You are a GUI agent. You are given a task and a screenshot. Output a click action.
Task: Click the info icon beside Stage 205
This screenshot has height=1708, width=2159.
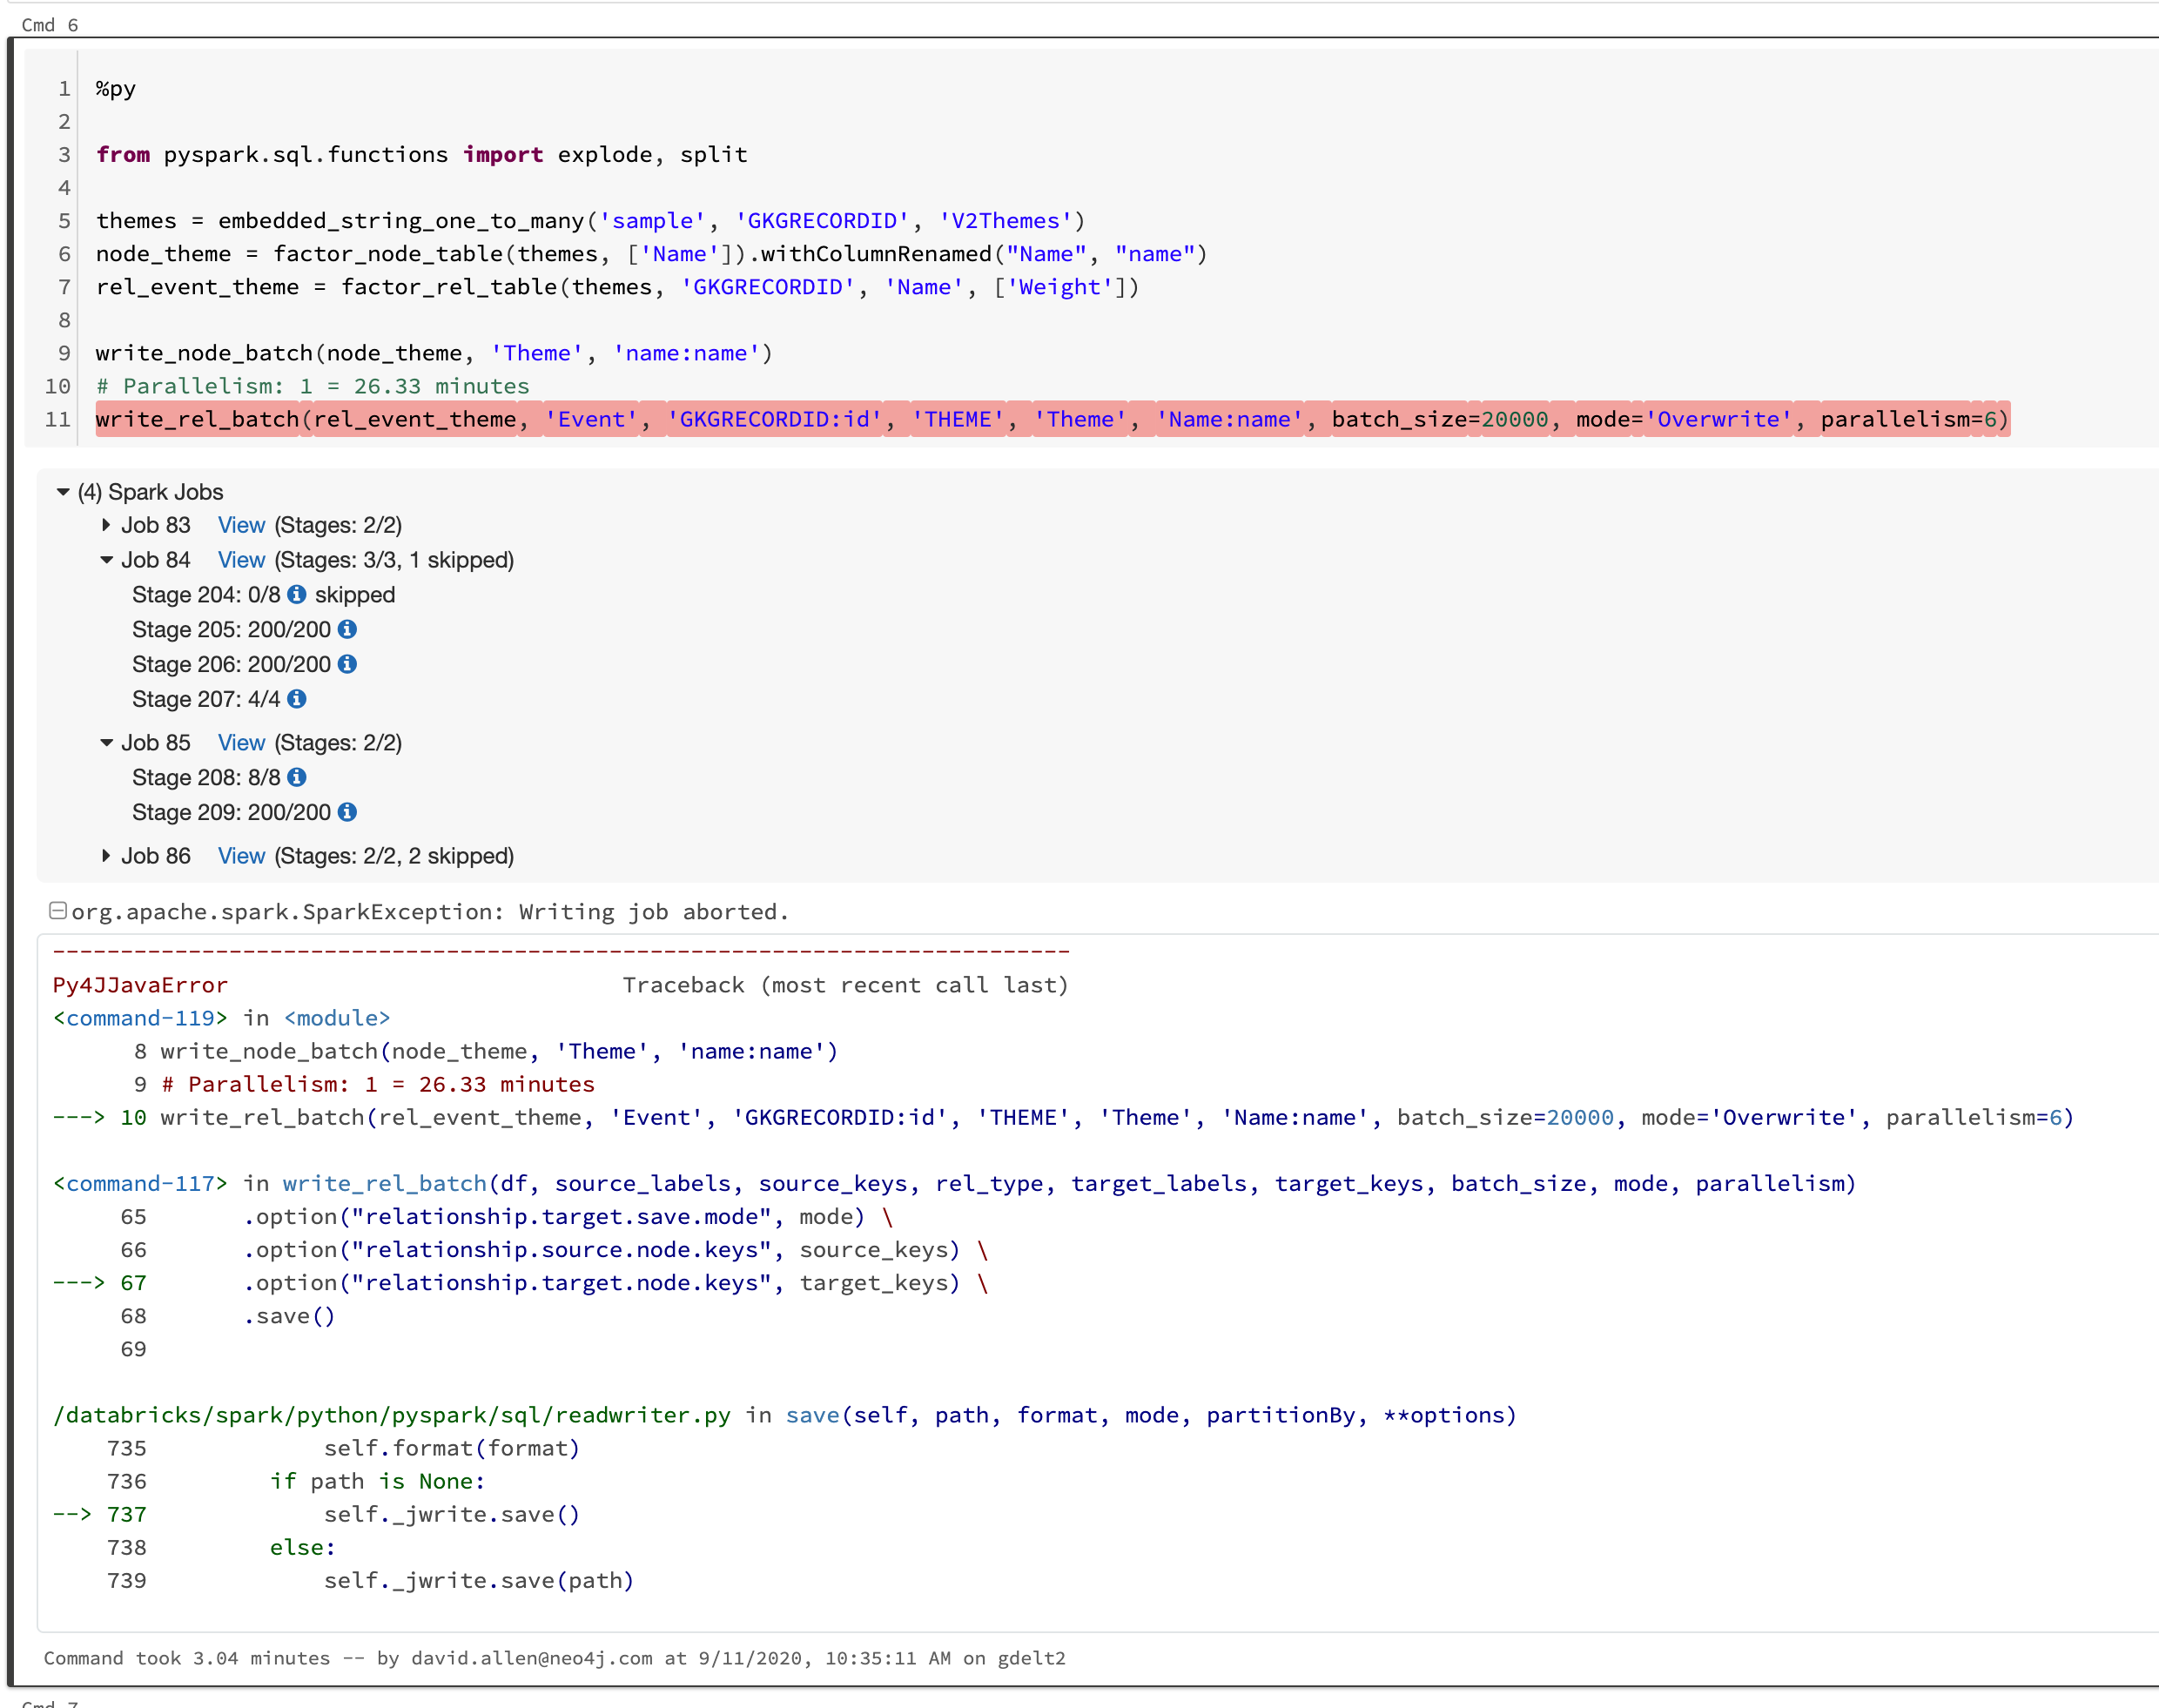pos(347,629)
